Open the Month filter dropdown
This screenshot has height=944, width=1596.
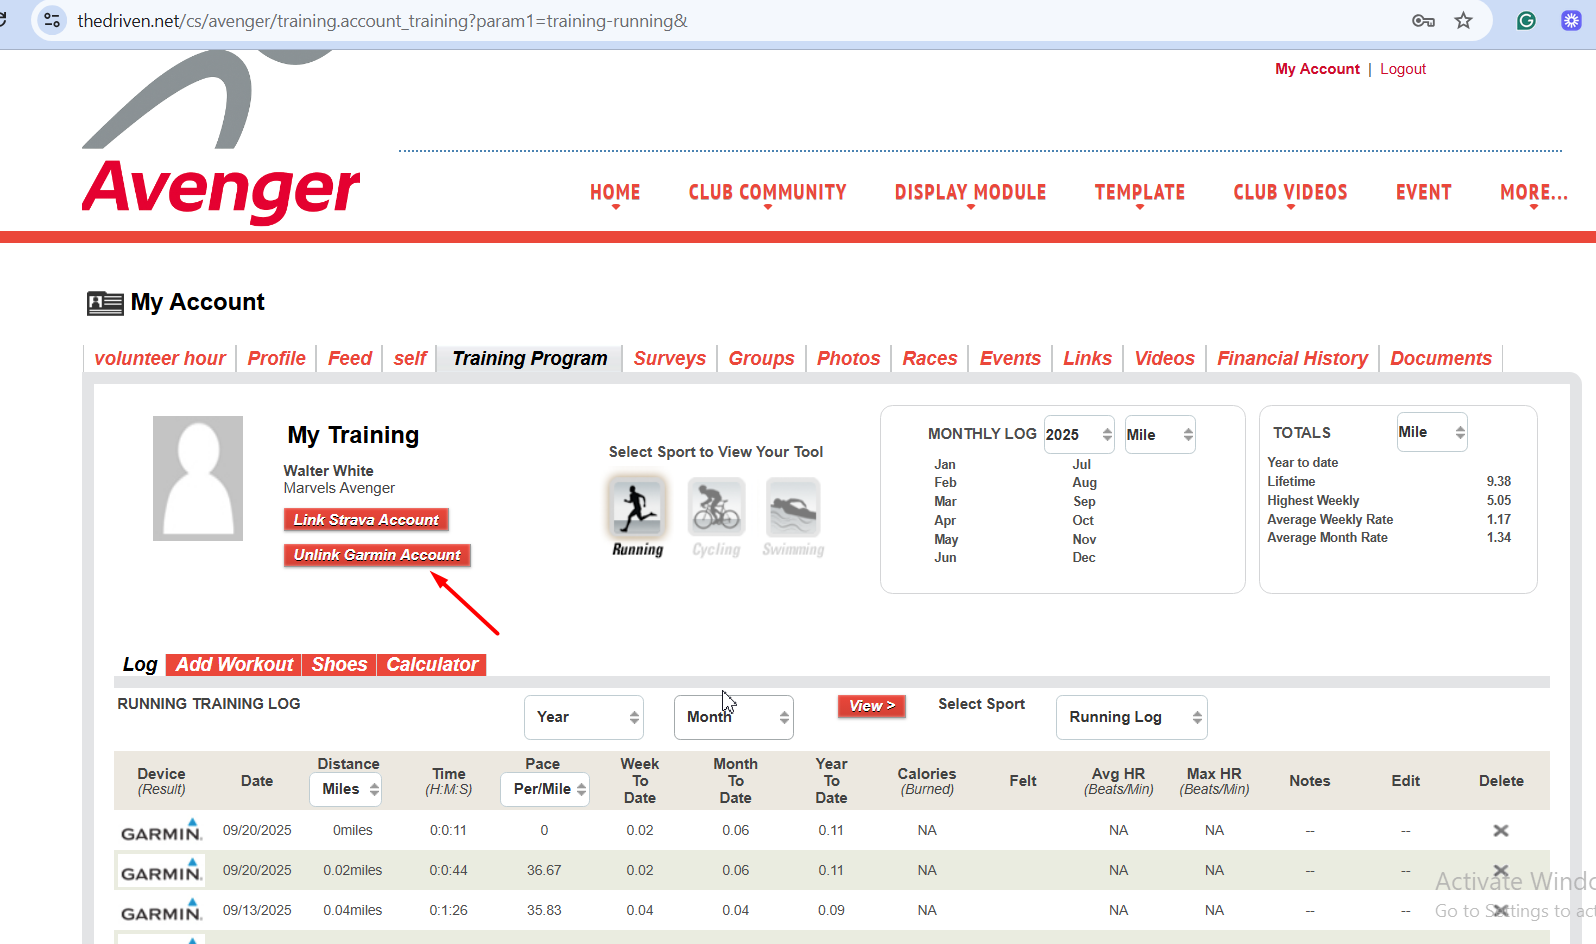pos(733,717)
